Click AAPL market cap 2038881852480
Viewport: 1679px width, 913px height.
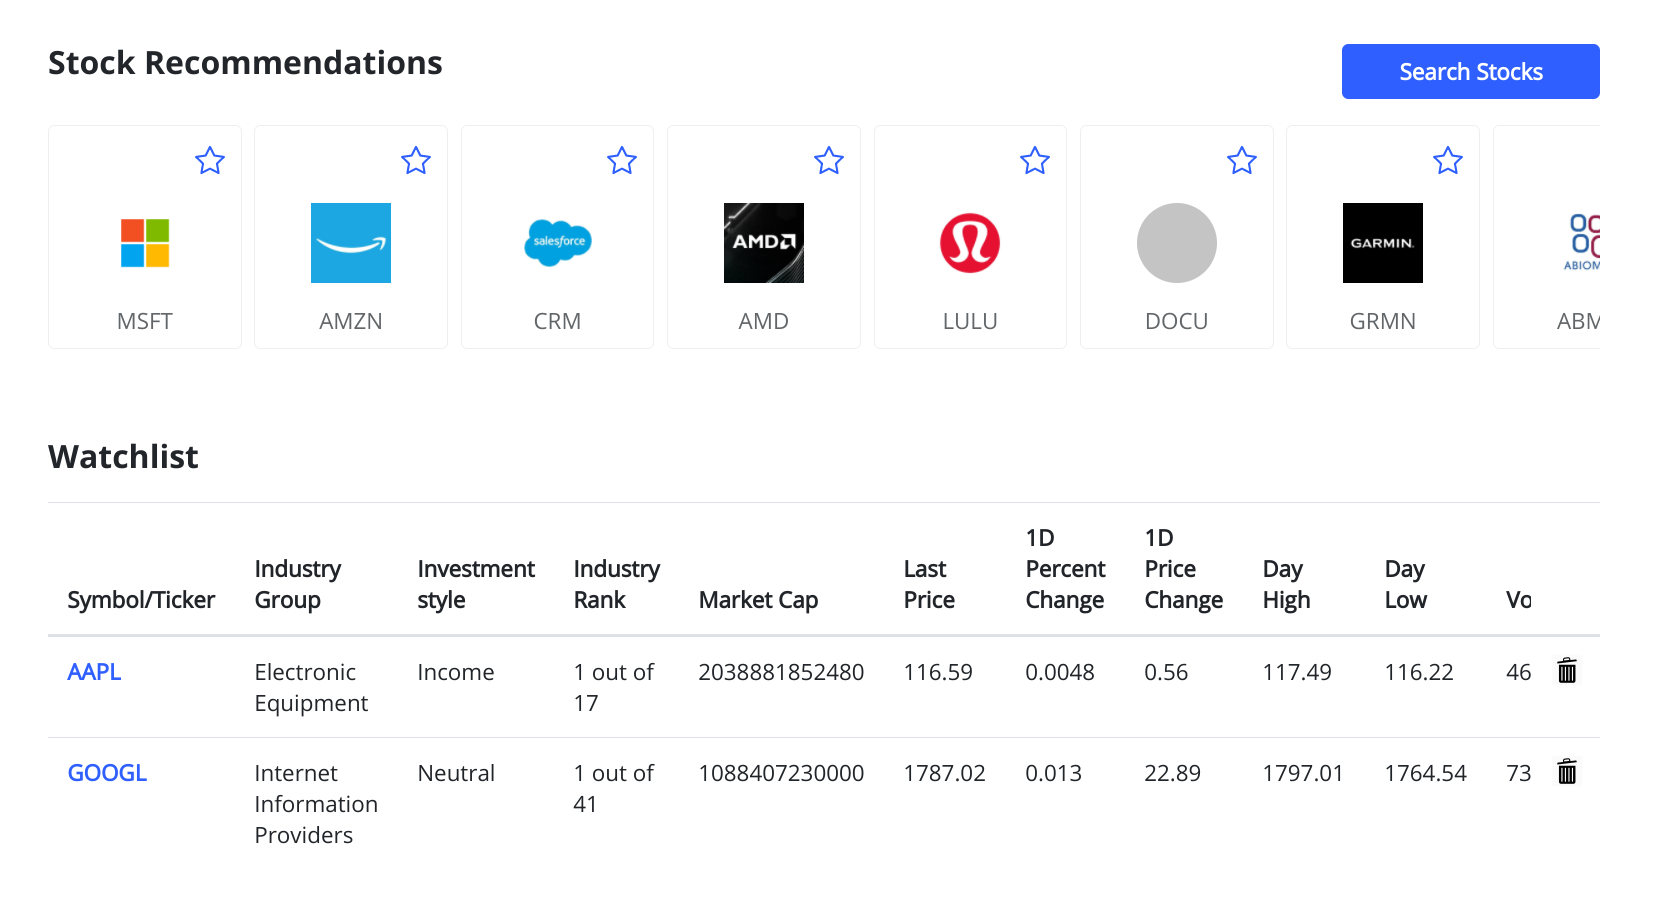click(781, 672)
